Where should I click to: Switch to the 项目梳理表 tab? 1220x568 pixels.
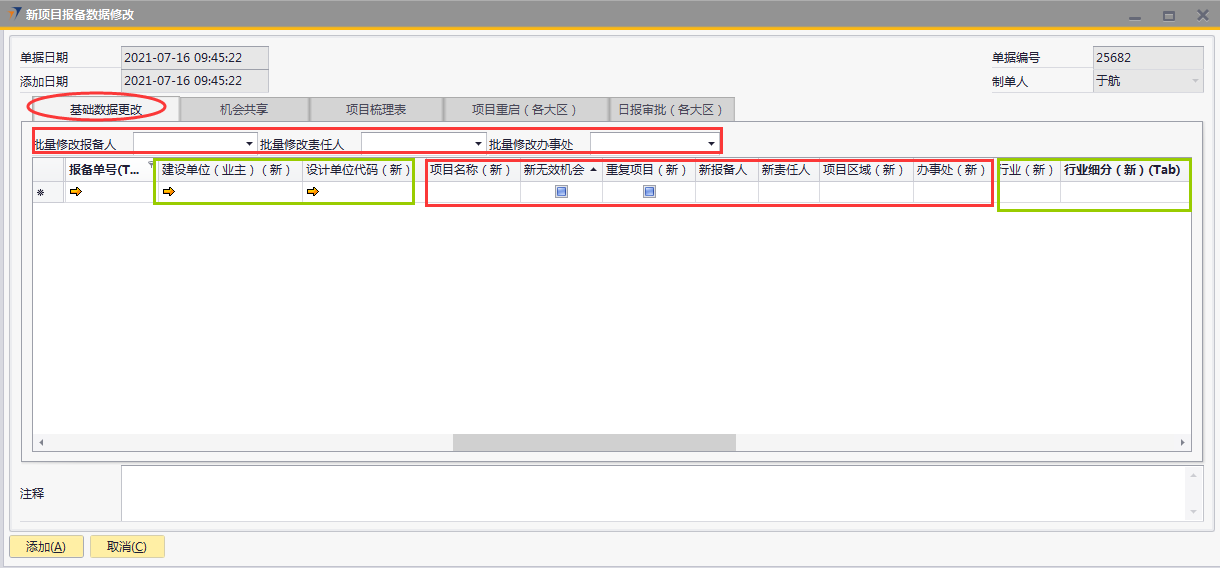tap(376, 109)
